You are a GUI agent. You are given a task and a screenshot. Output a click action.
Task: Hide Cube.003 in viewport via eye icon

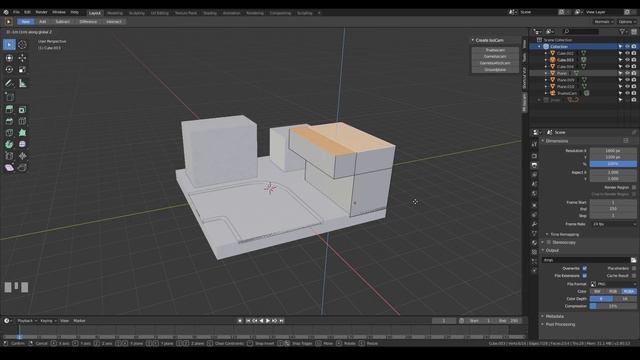click(x=627, y=60)
